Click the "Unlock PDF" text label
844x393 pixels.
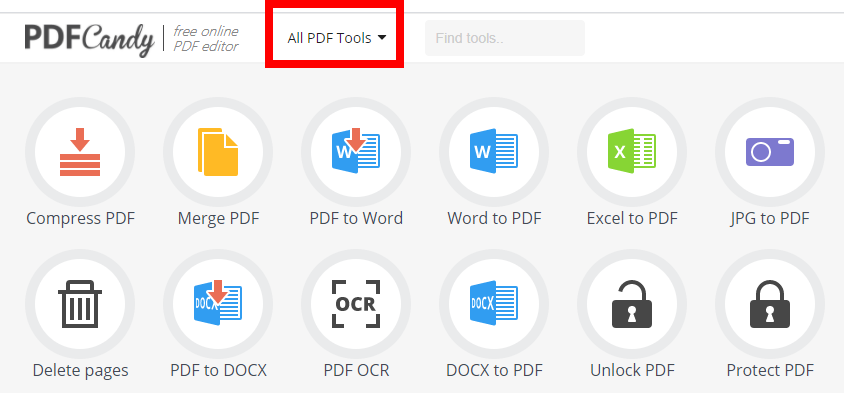(632, 371)
